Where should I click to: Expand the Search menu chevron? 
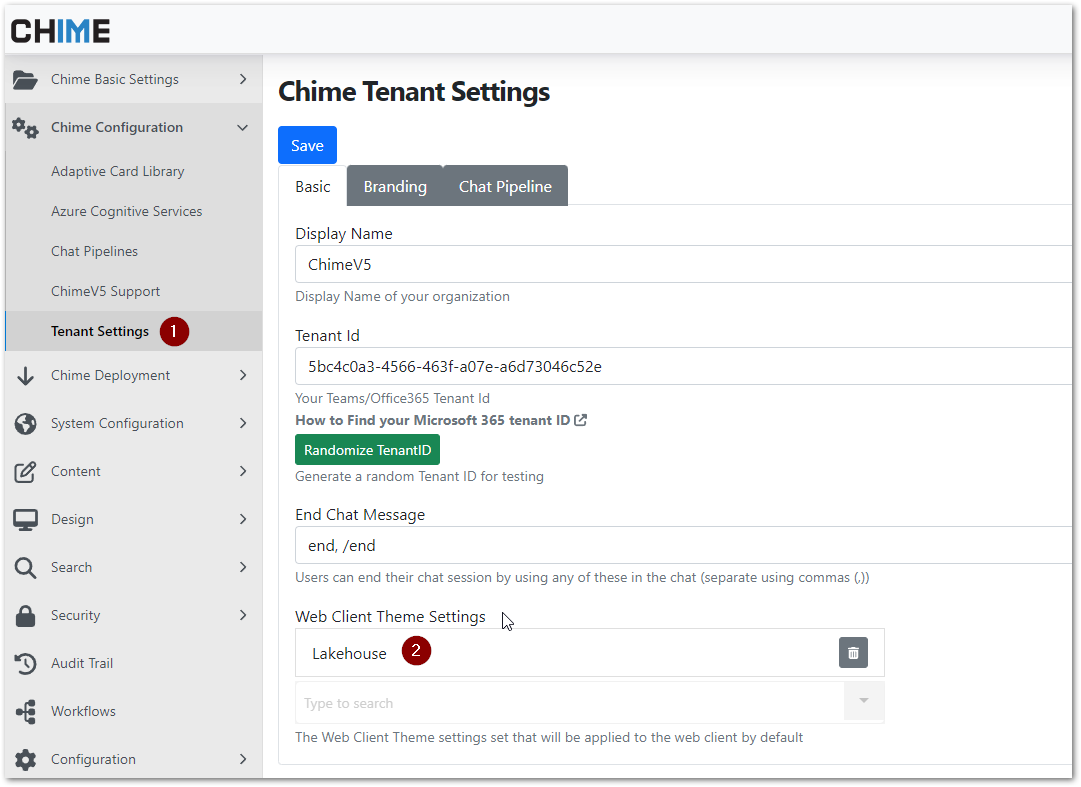coord(242,568)
